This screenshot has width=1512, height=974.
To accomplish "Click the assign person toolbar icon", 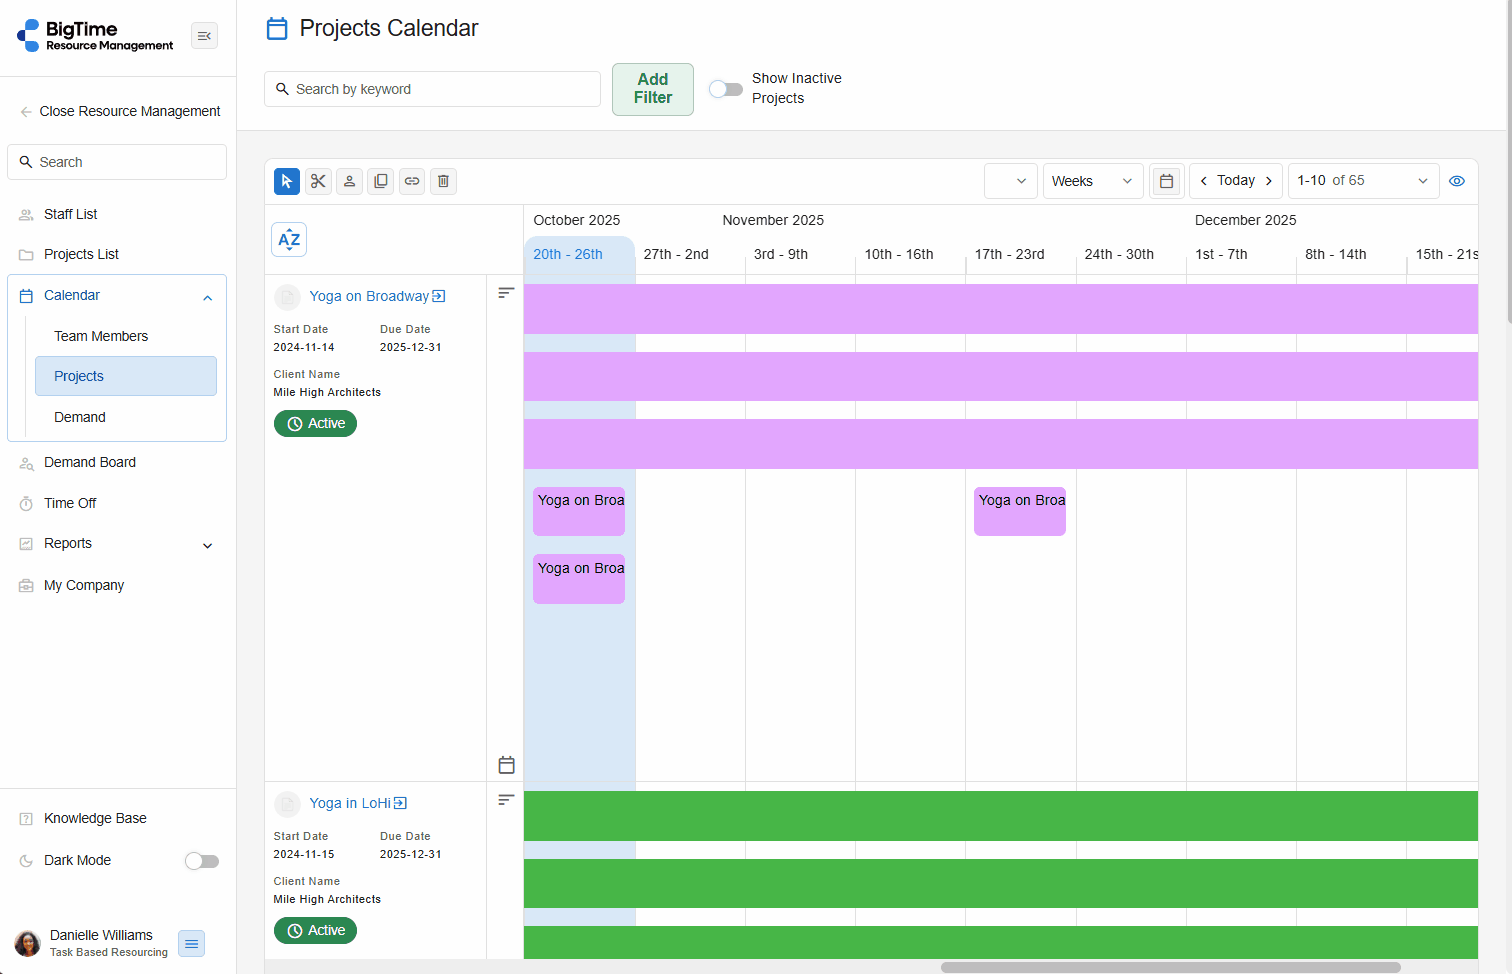I will coord(349,181).
